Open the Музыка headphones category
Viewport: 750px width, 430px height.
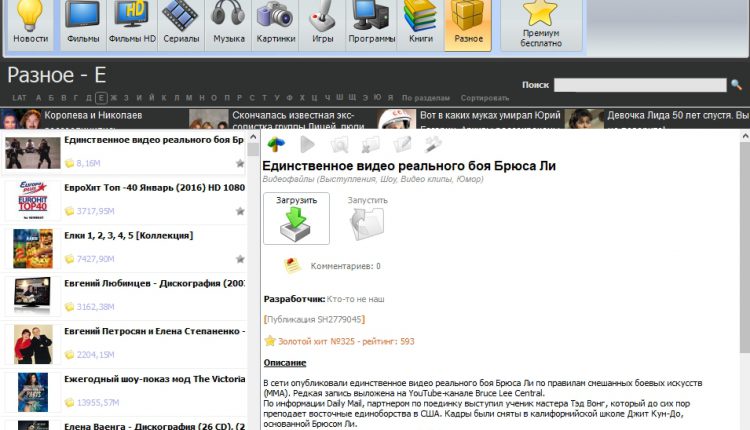click(229, 24)
